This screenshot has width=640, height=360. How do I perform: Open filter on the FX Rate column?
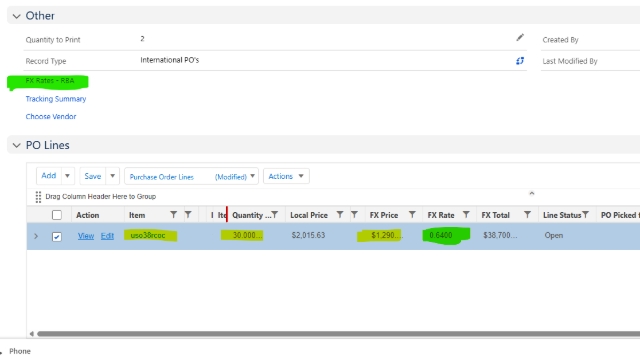pos(466,215)
